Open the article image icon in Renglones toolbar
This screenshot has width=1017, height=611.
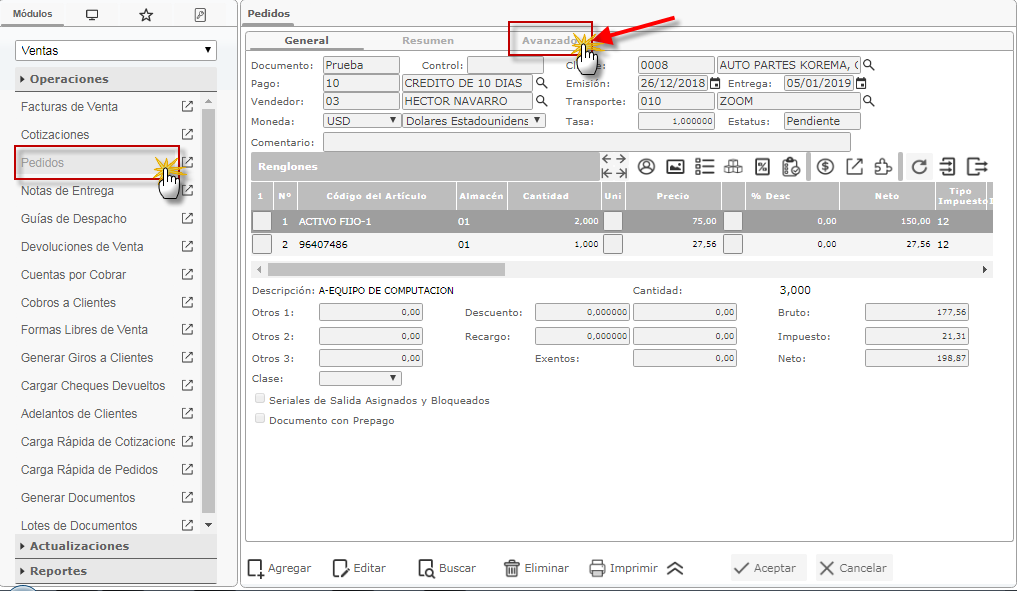pyautogui.click(x=675, y=167)
